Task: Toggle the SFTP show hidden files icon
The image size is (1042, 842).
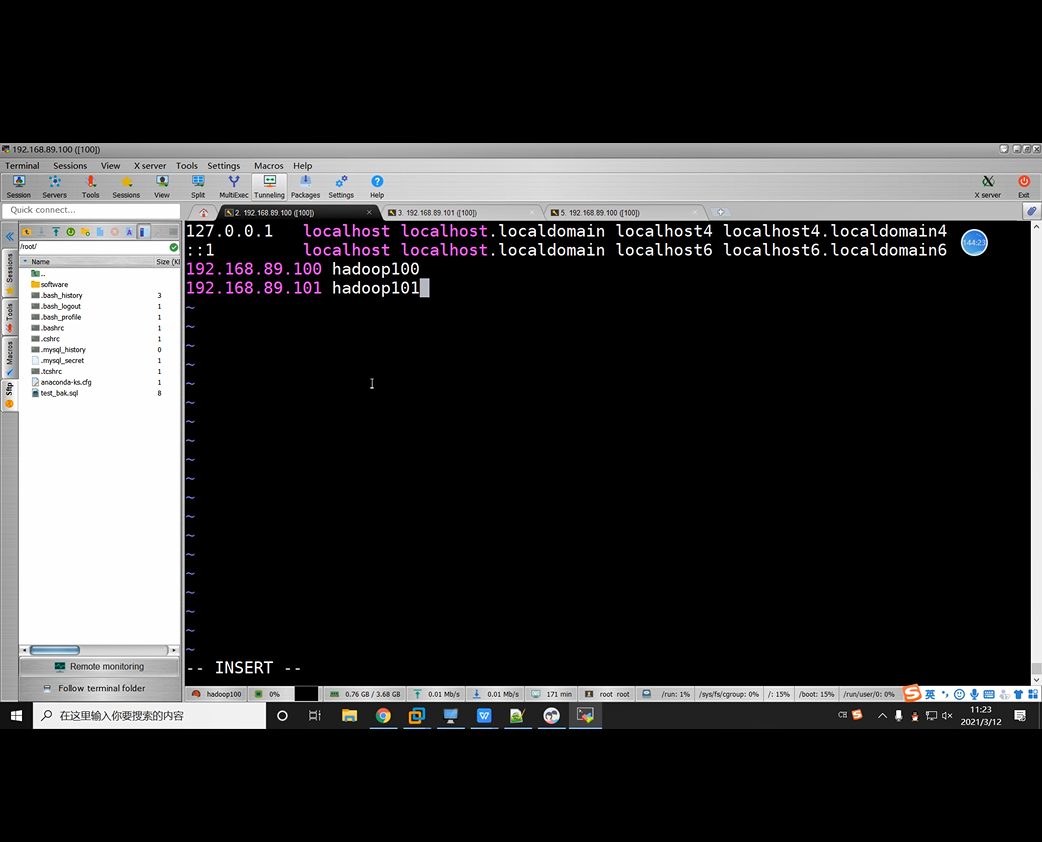Action: (142, 232)
